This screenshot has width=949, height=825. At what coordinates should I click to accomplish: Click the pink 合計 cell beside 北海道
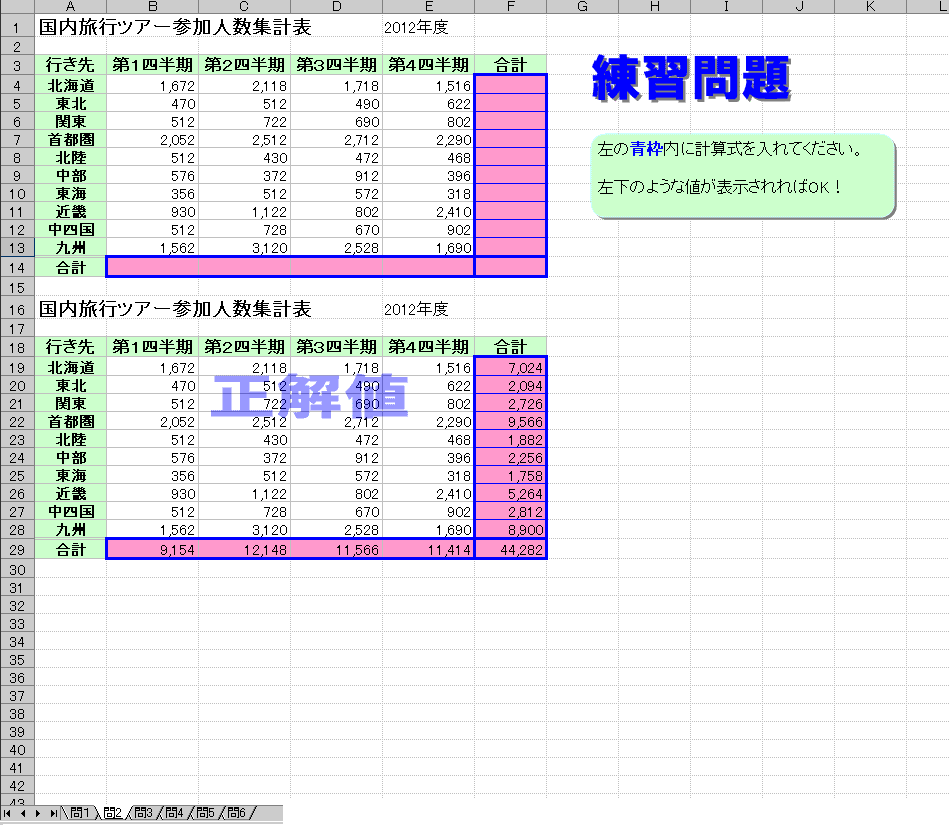click(510, 85)
